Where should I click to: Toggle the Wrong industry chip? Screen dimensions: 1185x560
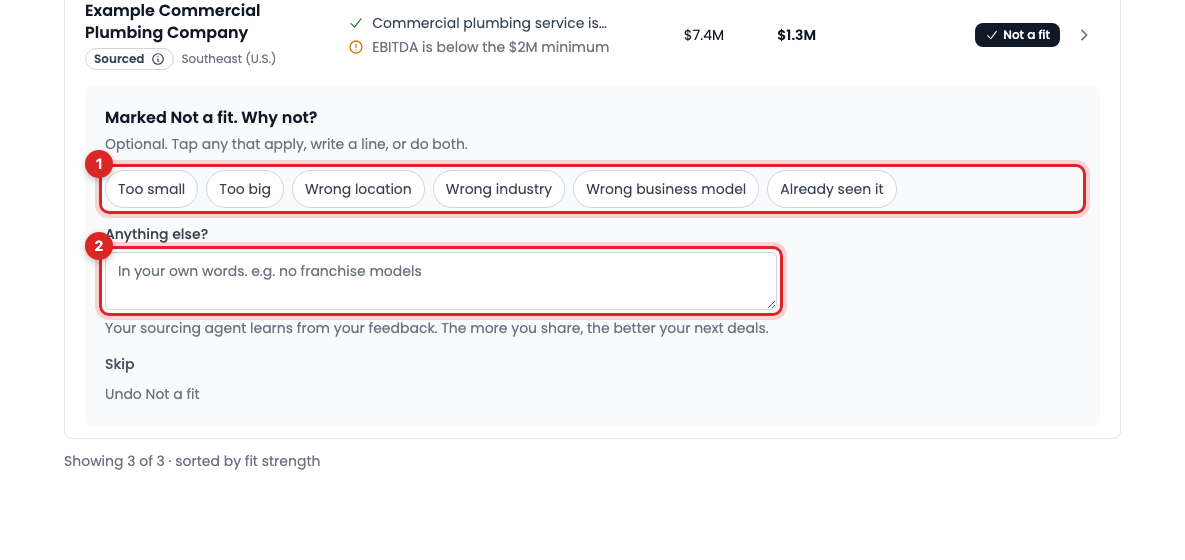click(x=499, y=189)
